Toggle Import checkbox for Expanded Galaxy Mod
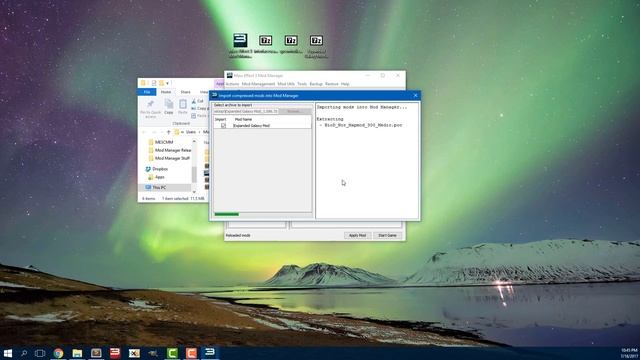 tap(223, 126)
